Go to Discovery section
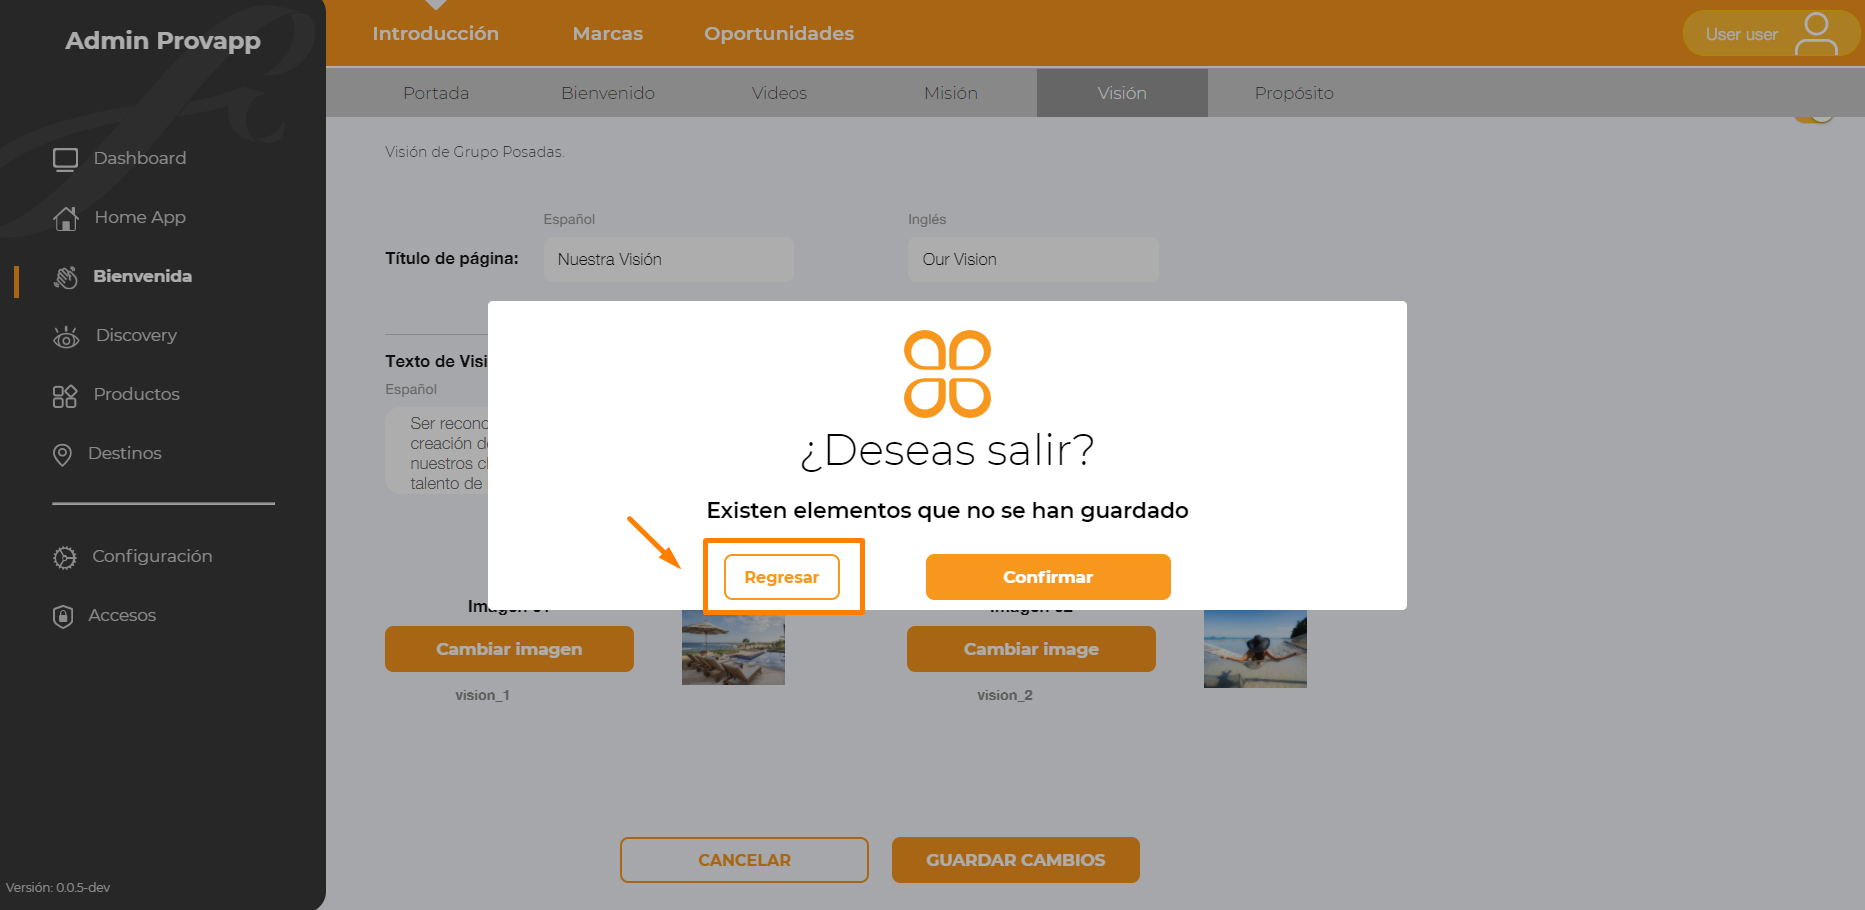The width and height of the screenshot is (1865, 910). click(136, 335)
